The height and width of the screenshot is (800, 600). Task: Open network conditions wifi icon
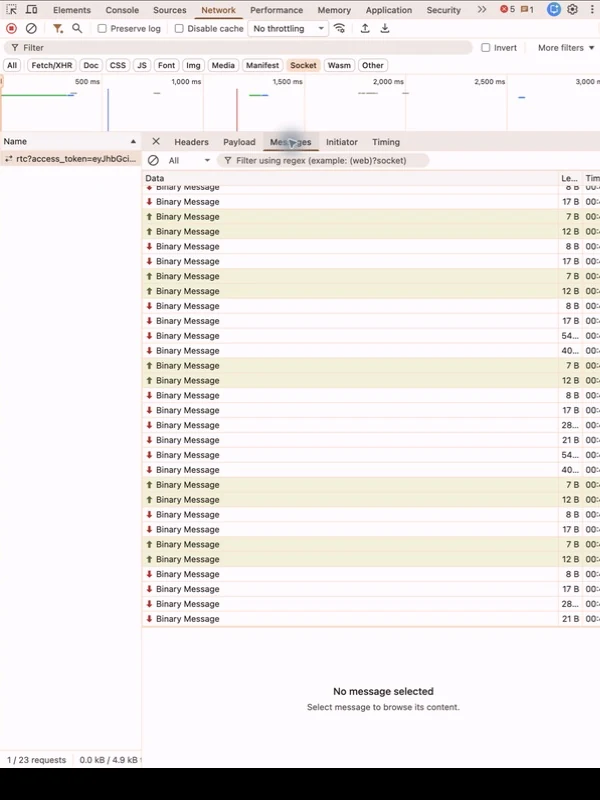[339, 29]
